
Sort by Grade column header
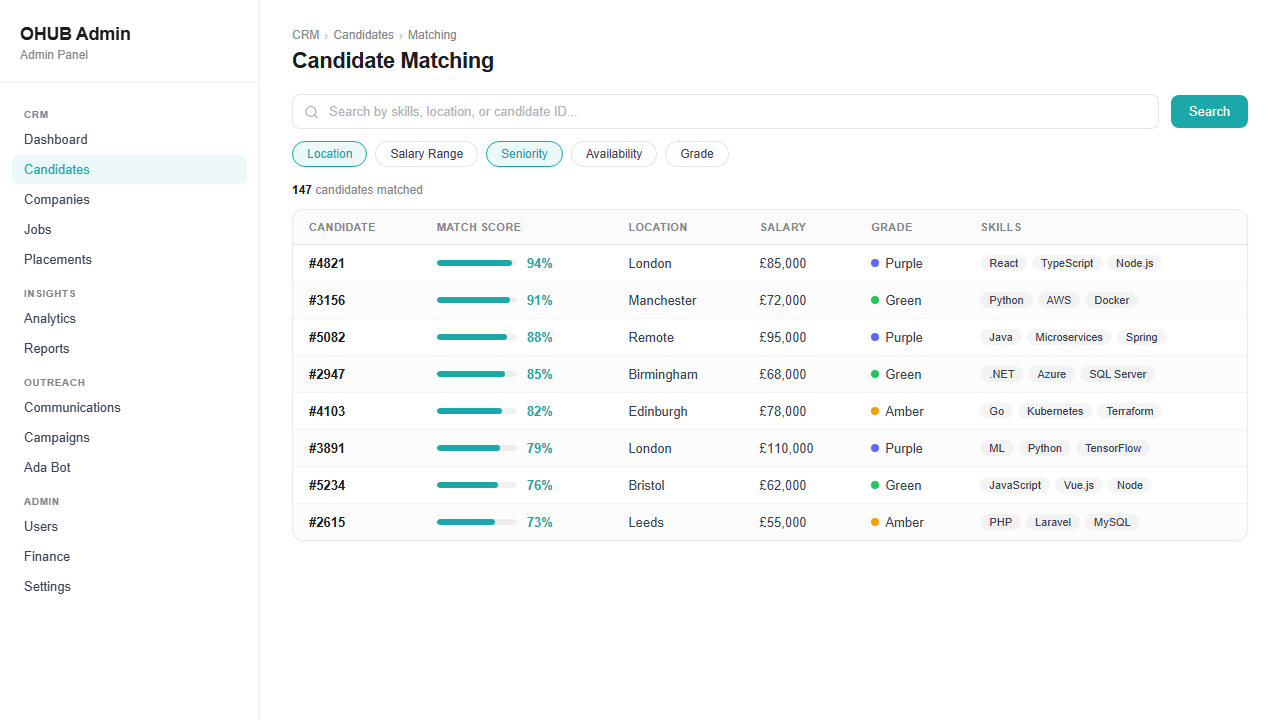pos(892,227)
